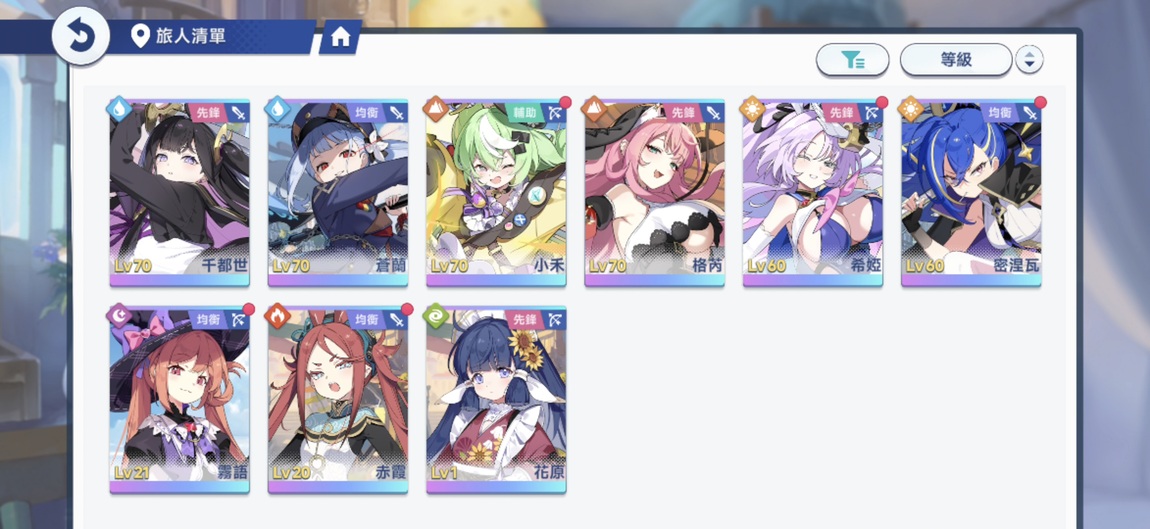Go to the home screen icon
This screenshot has width=1150, height=529.
tap(340, 37)
